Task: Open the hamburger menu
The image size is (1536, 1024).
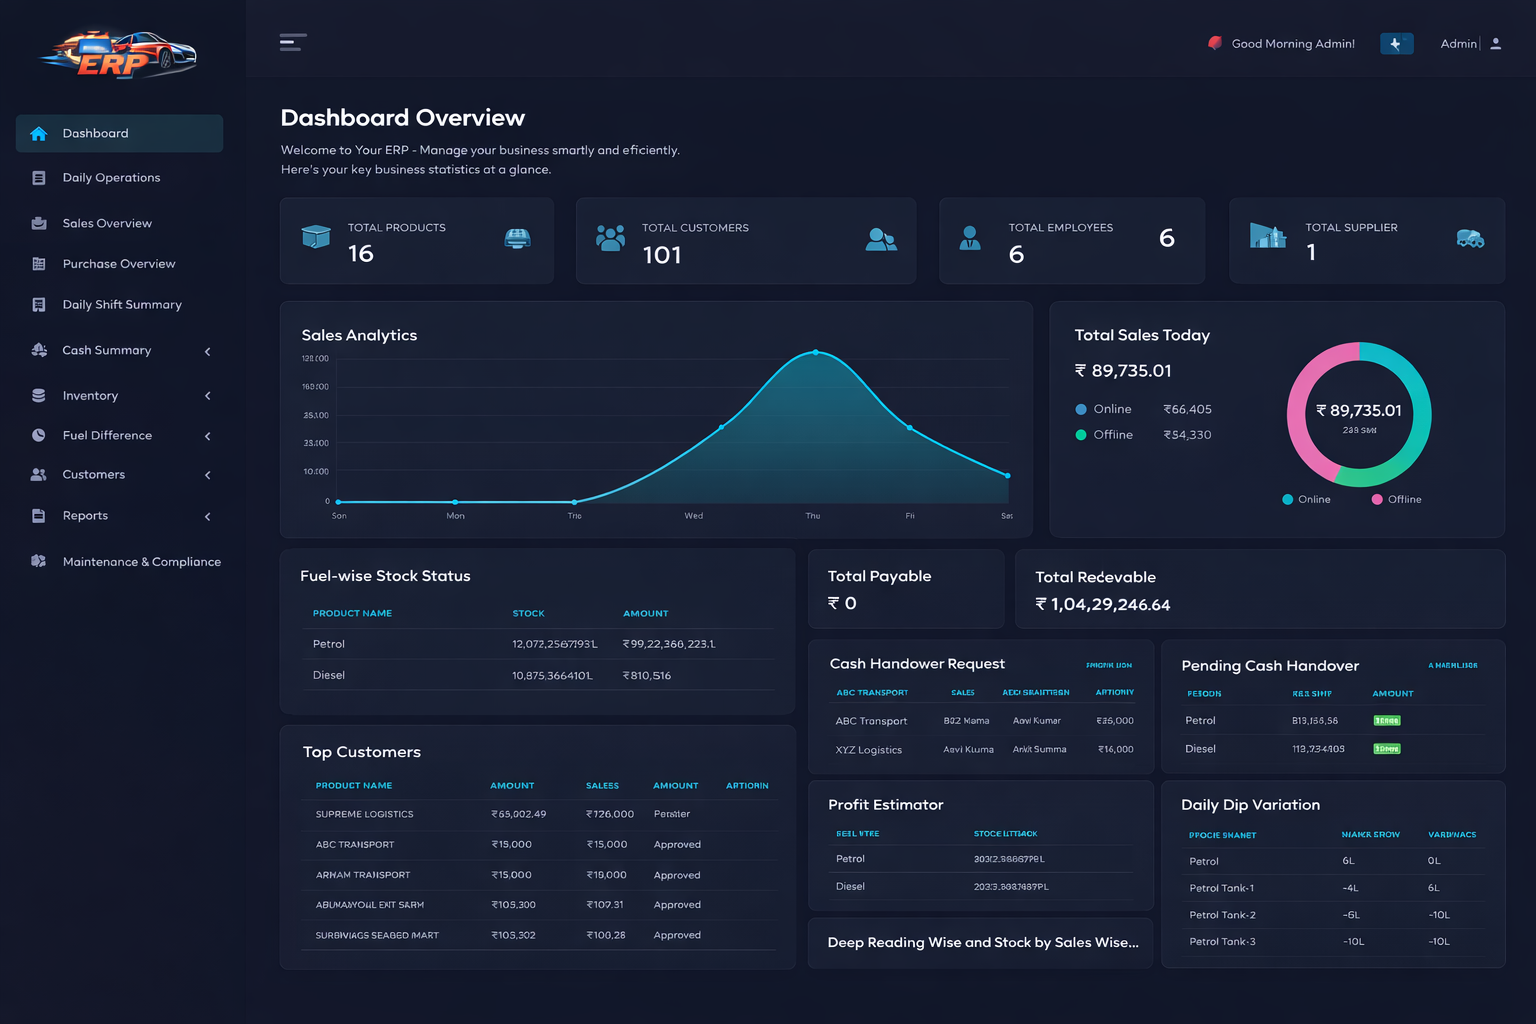Action: tap(293, 42)
